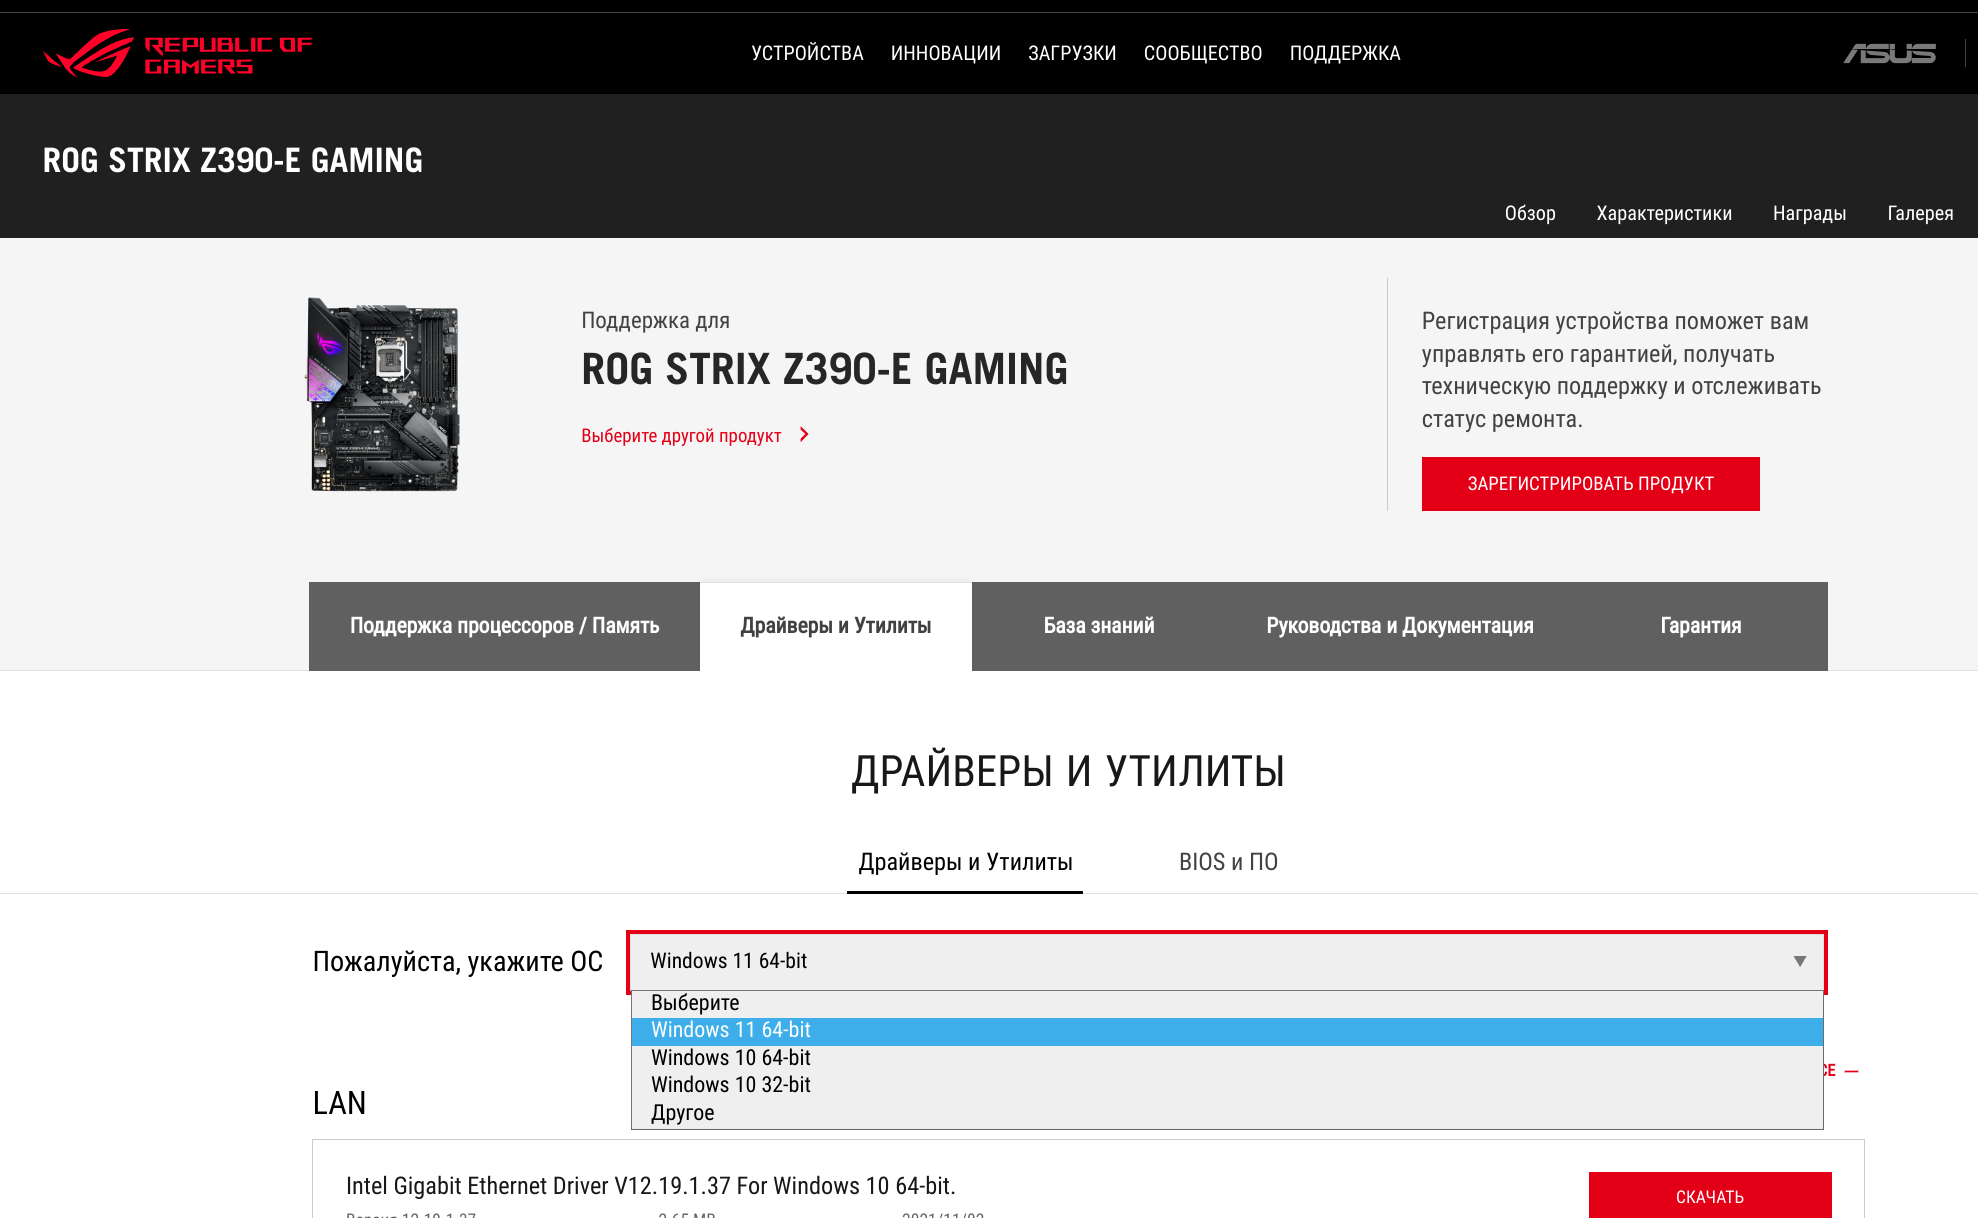Click the red chevron next to Выберите другой продукт
The width and height of the screenshot is (1978, 1218).
tap(804, 435)
